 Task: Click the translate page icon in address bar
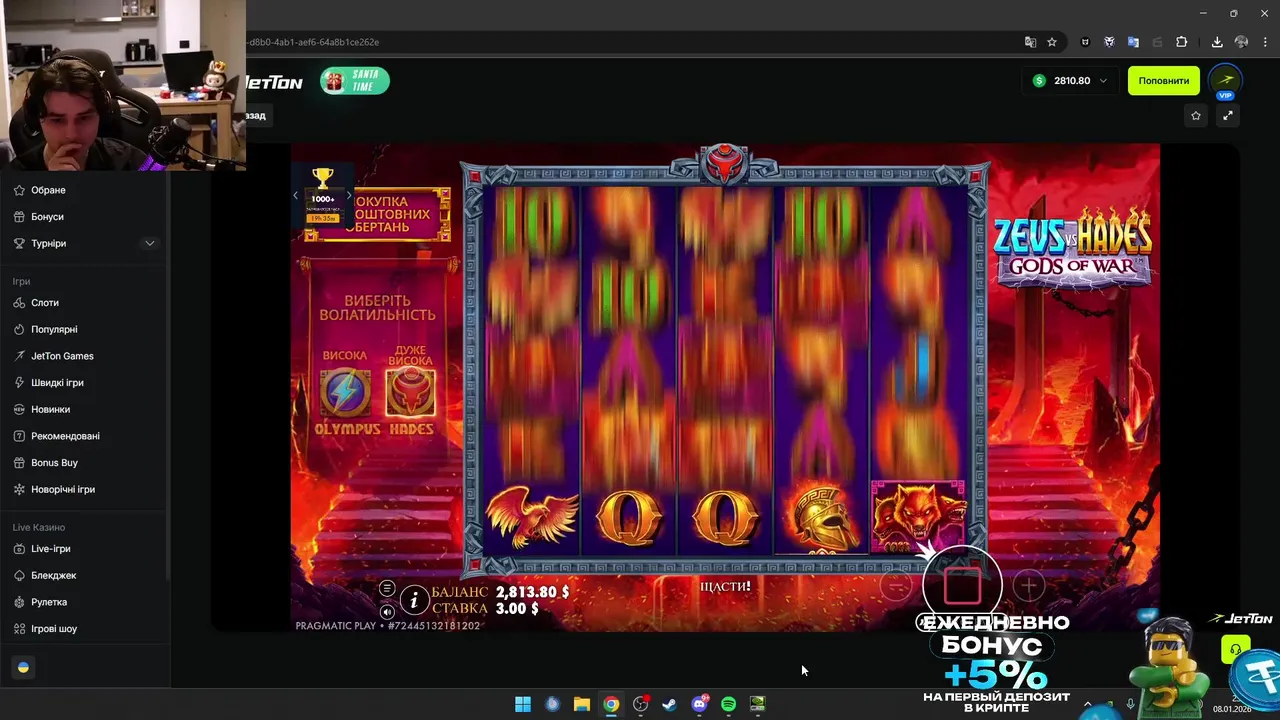pos(1030,42)
